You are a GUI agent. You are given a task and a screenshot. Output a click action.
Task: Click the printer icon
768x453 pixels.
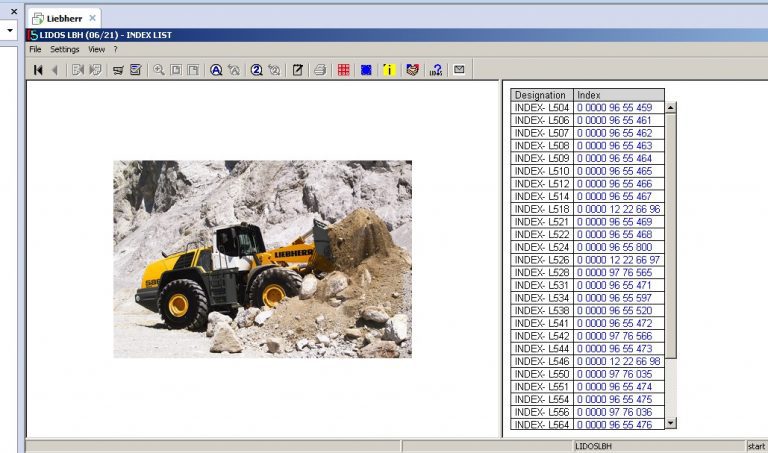coord(320,70)
